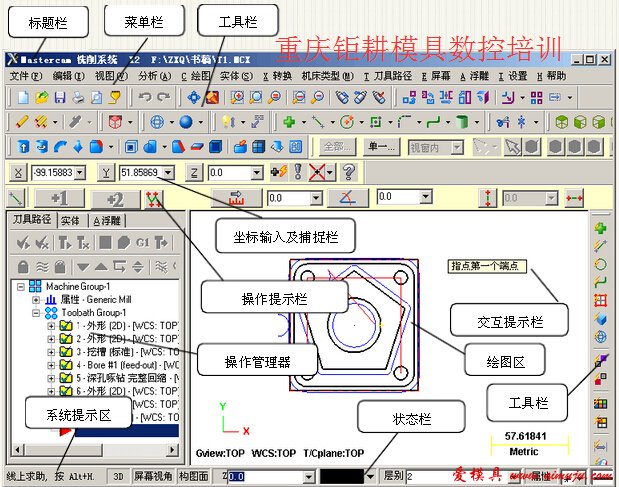Open the Z coordinate dropdown
The image size is (619, 487).
tap(257, 172)
